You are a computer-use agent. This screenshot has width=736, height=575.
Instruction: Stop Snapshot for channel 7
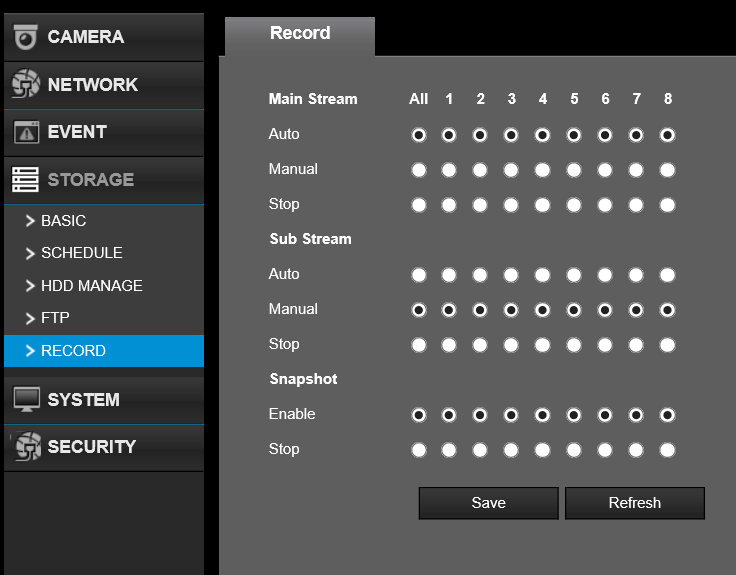point(636,450)
